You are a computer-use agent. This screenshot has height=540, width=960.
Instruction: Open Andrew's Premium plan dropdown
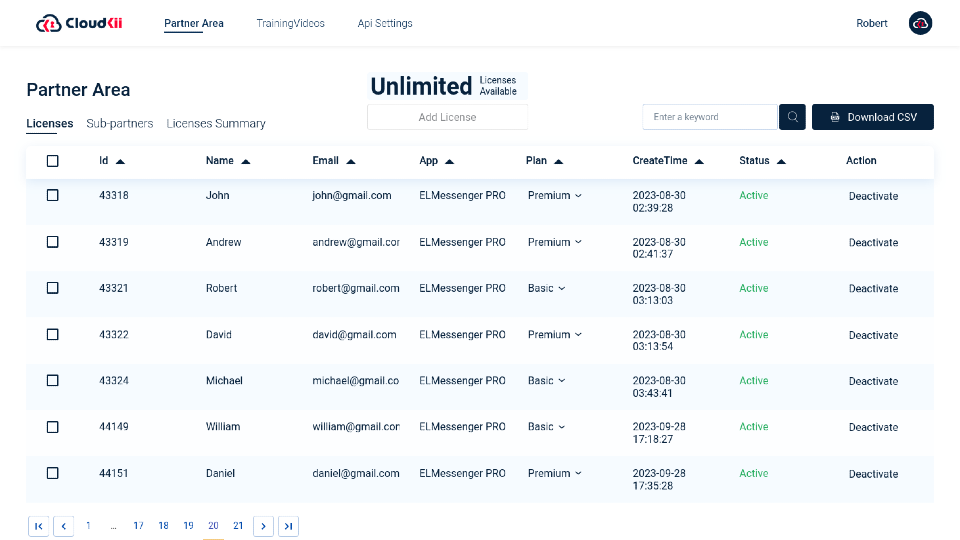(x=555, y=242)
